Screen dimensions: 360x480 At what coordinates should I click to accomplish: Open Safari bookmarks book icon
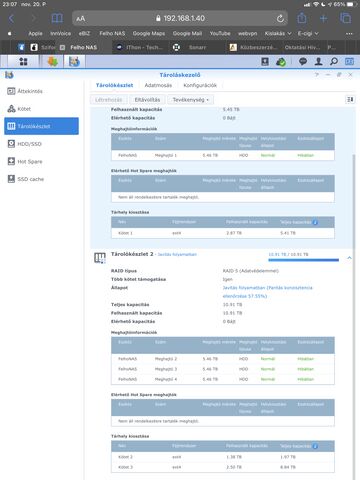tap(57, 18)
